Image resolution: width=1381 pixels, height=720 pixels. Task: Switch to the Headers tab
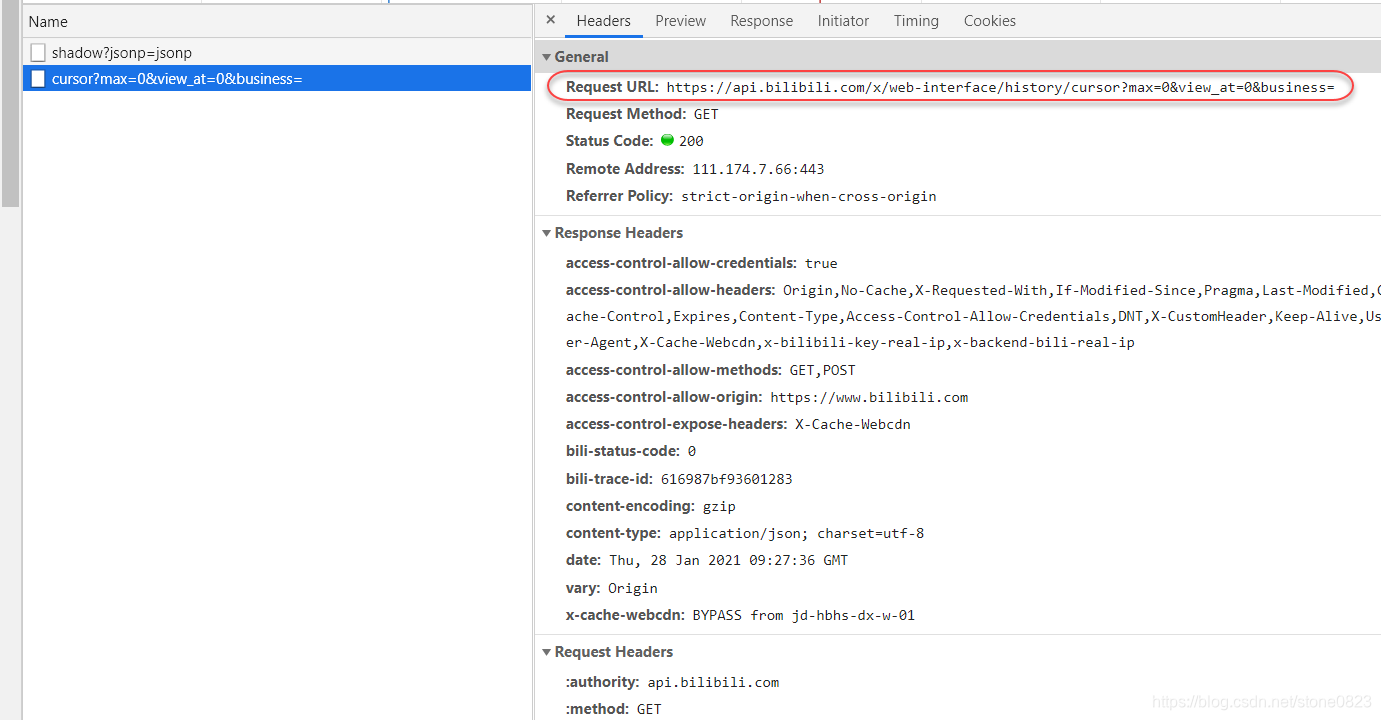click(x=604, y=20)
